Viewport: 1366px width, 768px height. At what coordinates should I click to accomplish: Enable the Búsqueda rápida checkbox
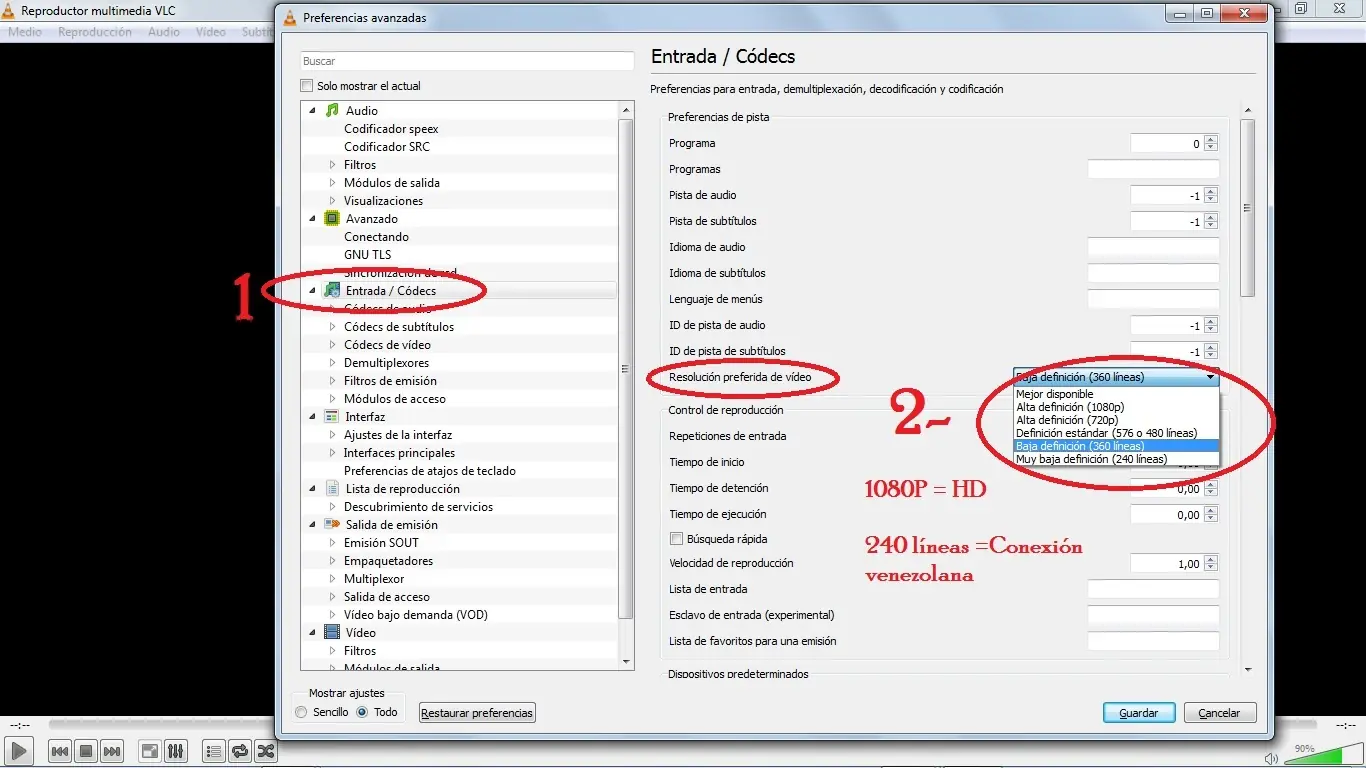pos(676,539)
